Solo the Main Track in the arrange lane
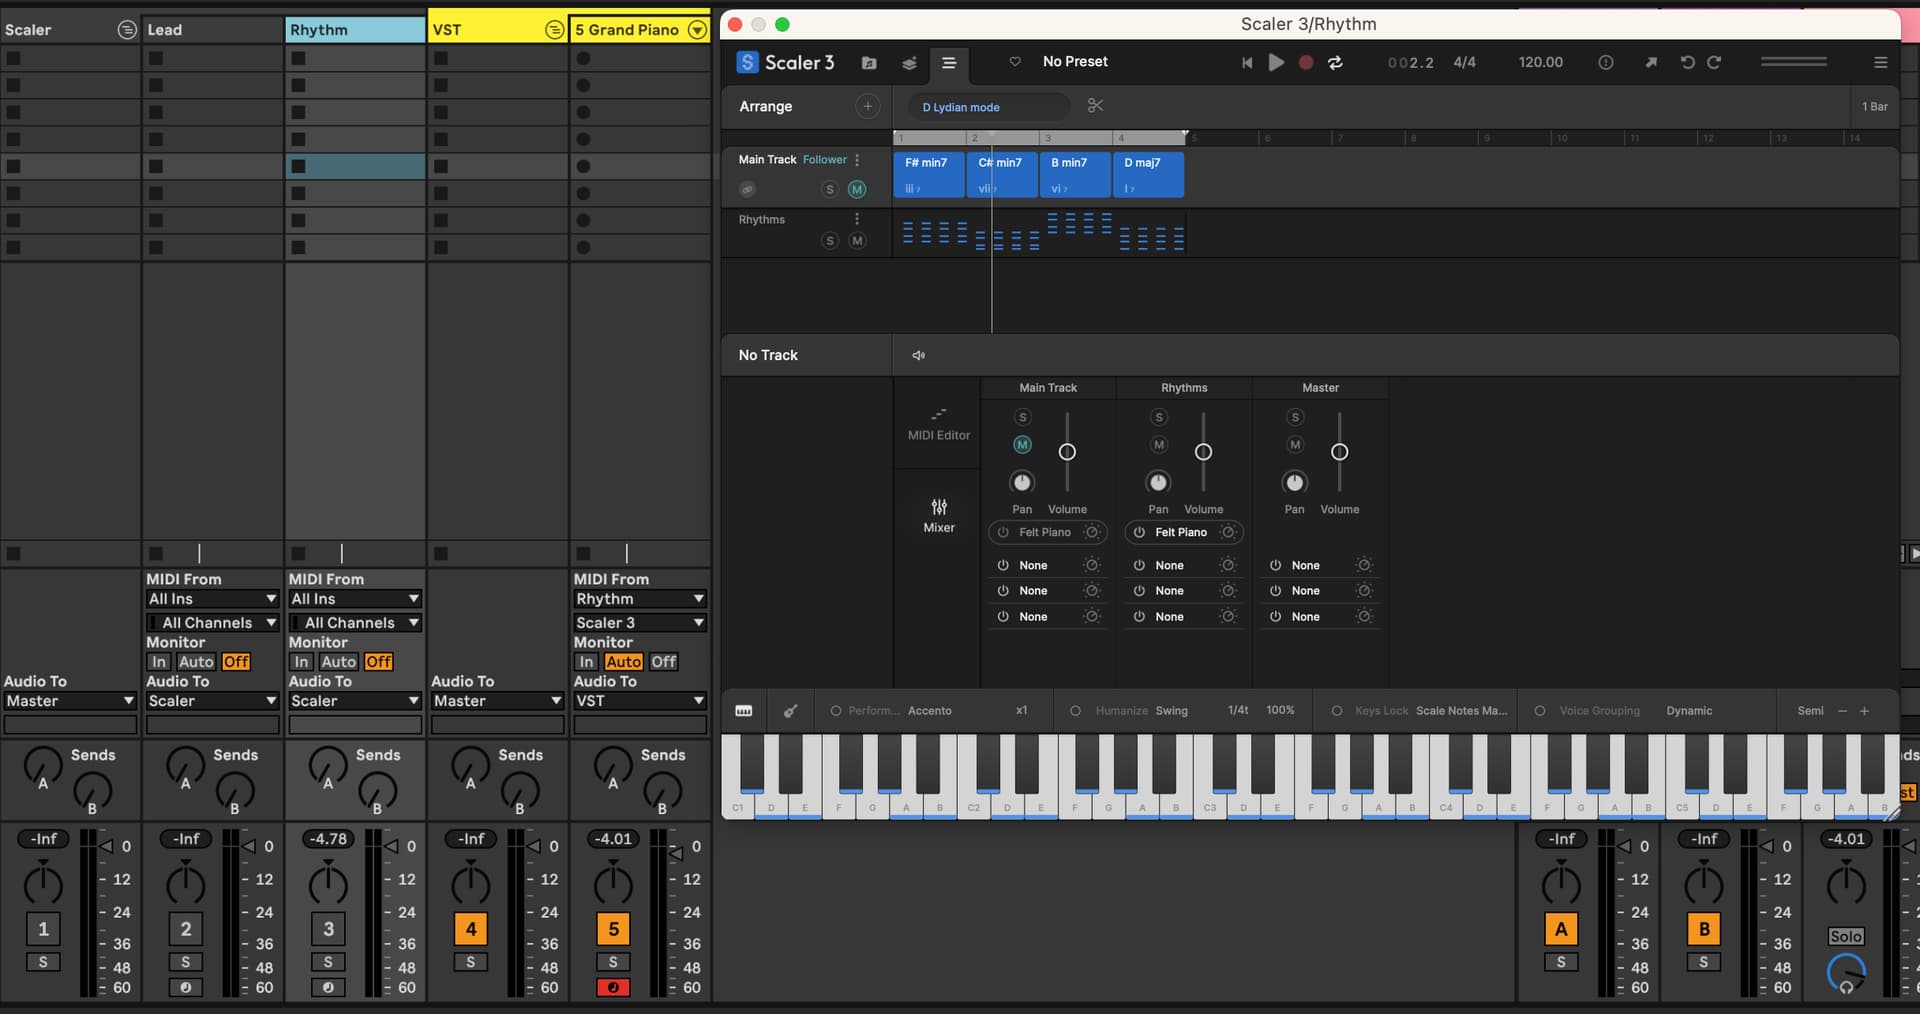 point(829,189)
